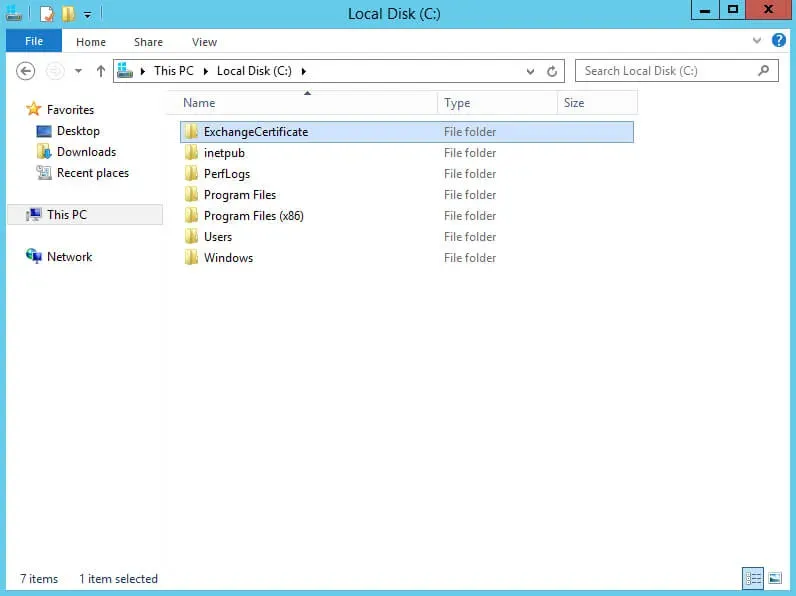Click the PerfLogs folder icon

[x=191, y=174]
